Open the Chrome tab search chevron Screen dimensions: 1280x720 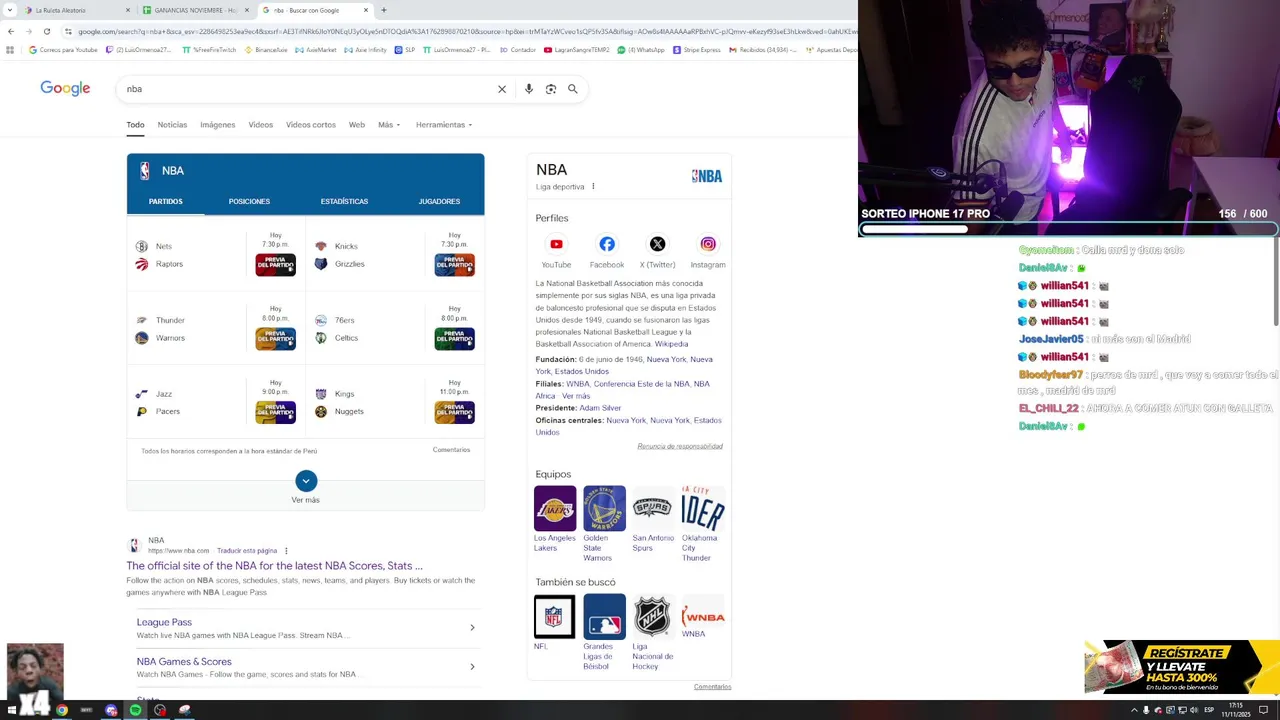(9, 10)
